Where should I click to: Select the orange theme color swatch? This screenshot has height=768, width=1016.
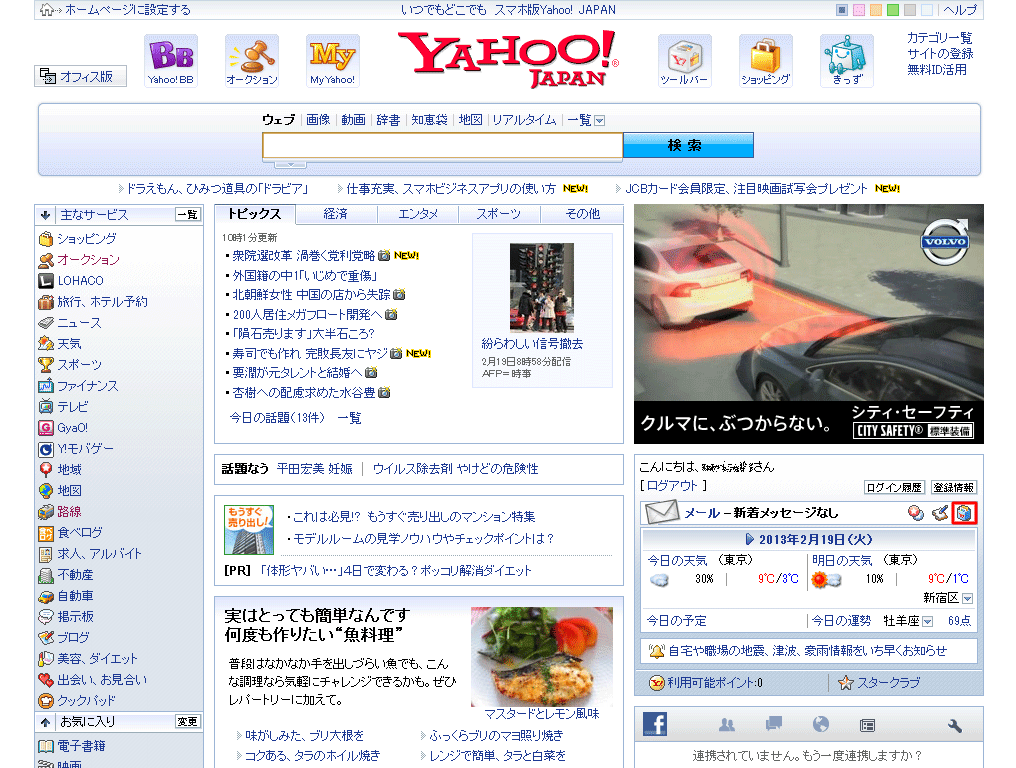[x=876, y=10]
